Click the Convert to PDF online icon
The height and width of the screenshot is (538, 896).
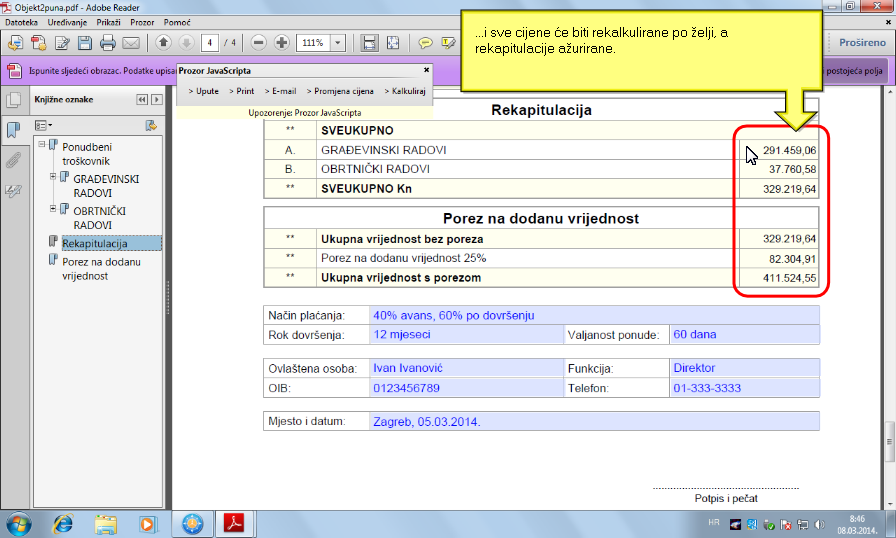point(15,43)
